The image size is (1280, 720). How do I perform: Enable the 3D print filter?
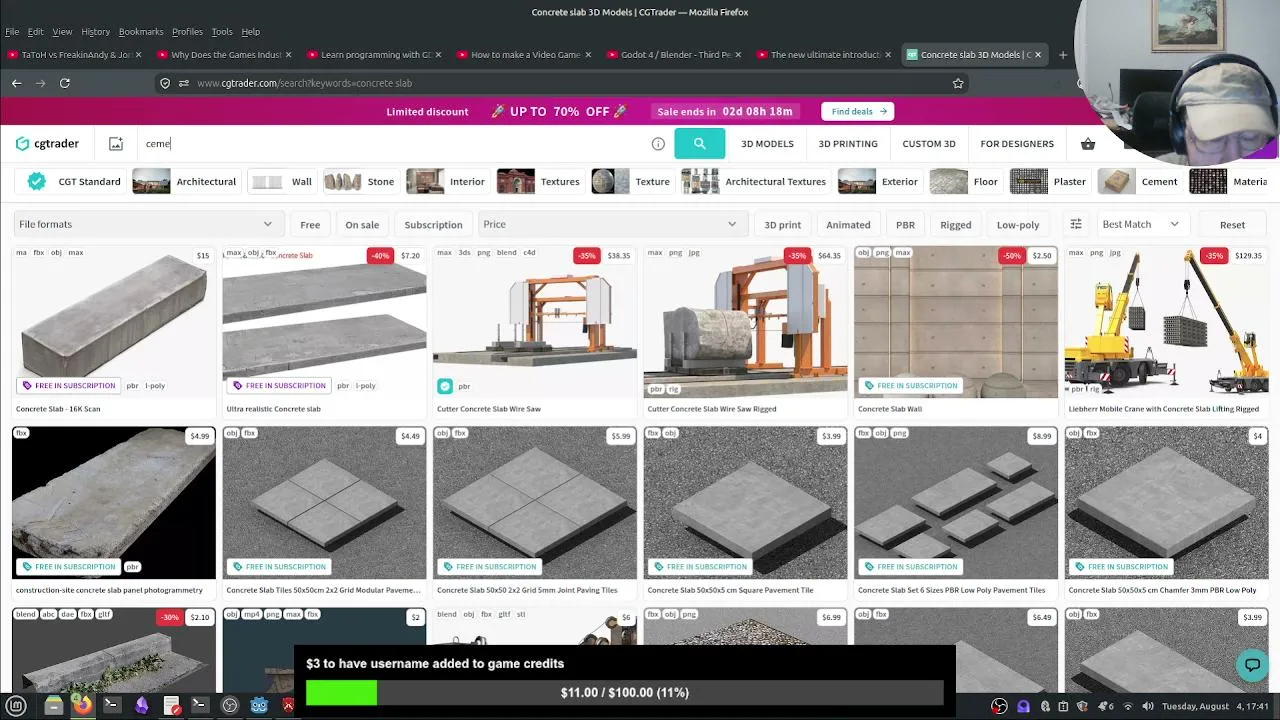[x=782, y=225]
